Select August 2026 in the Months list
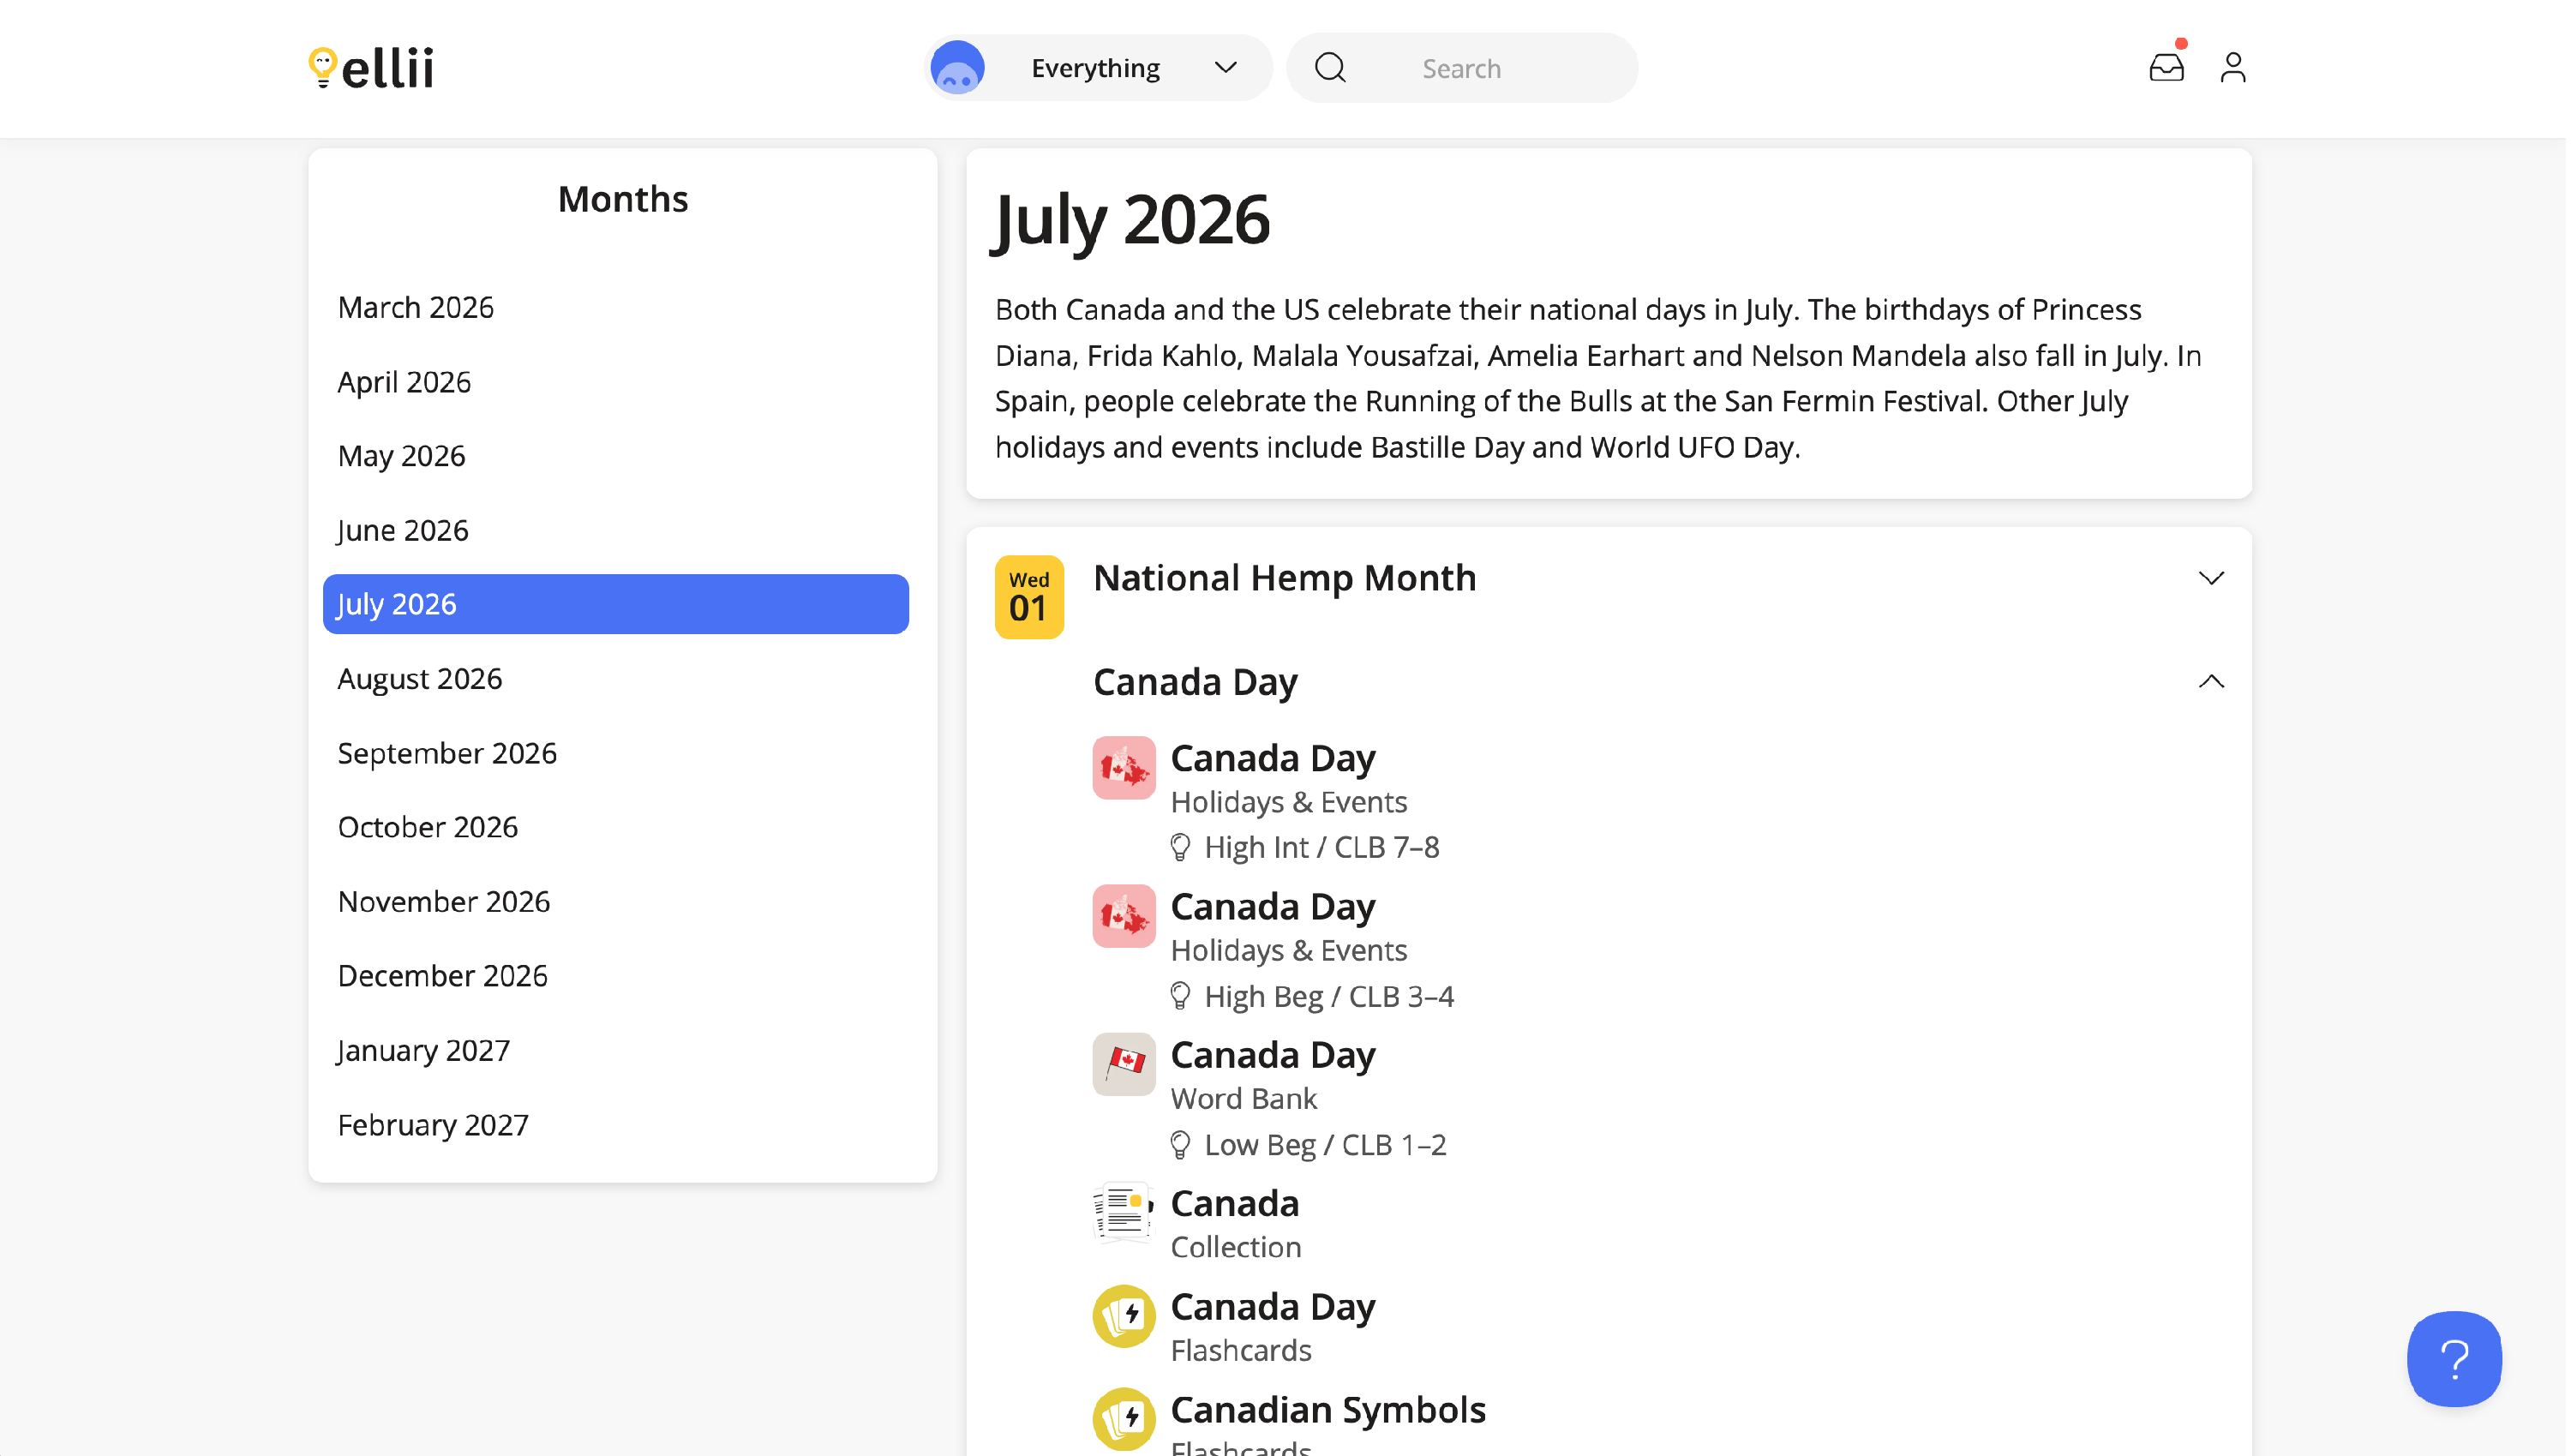This screenshot has height=1456, width=2571. coord(420,679)
